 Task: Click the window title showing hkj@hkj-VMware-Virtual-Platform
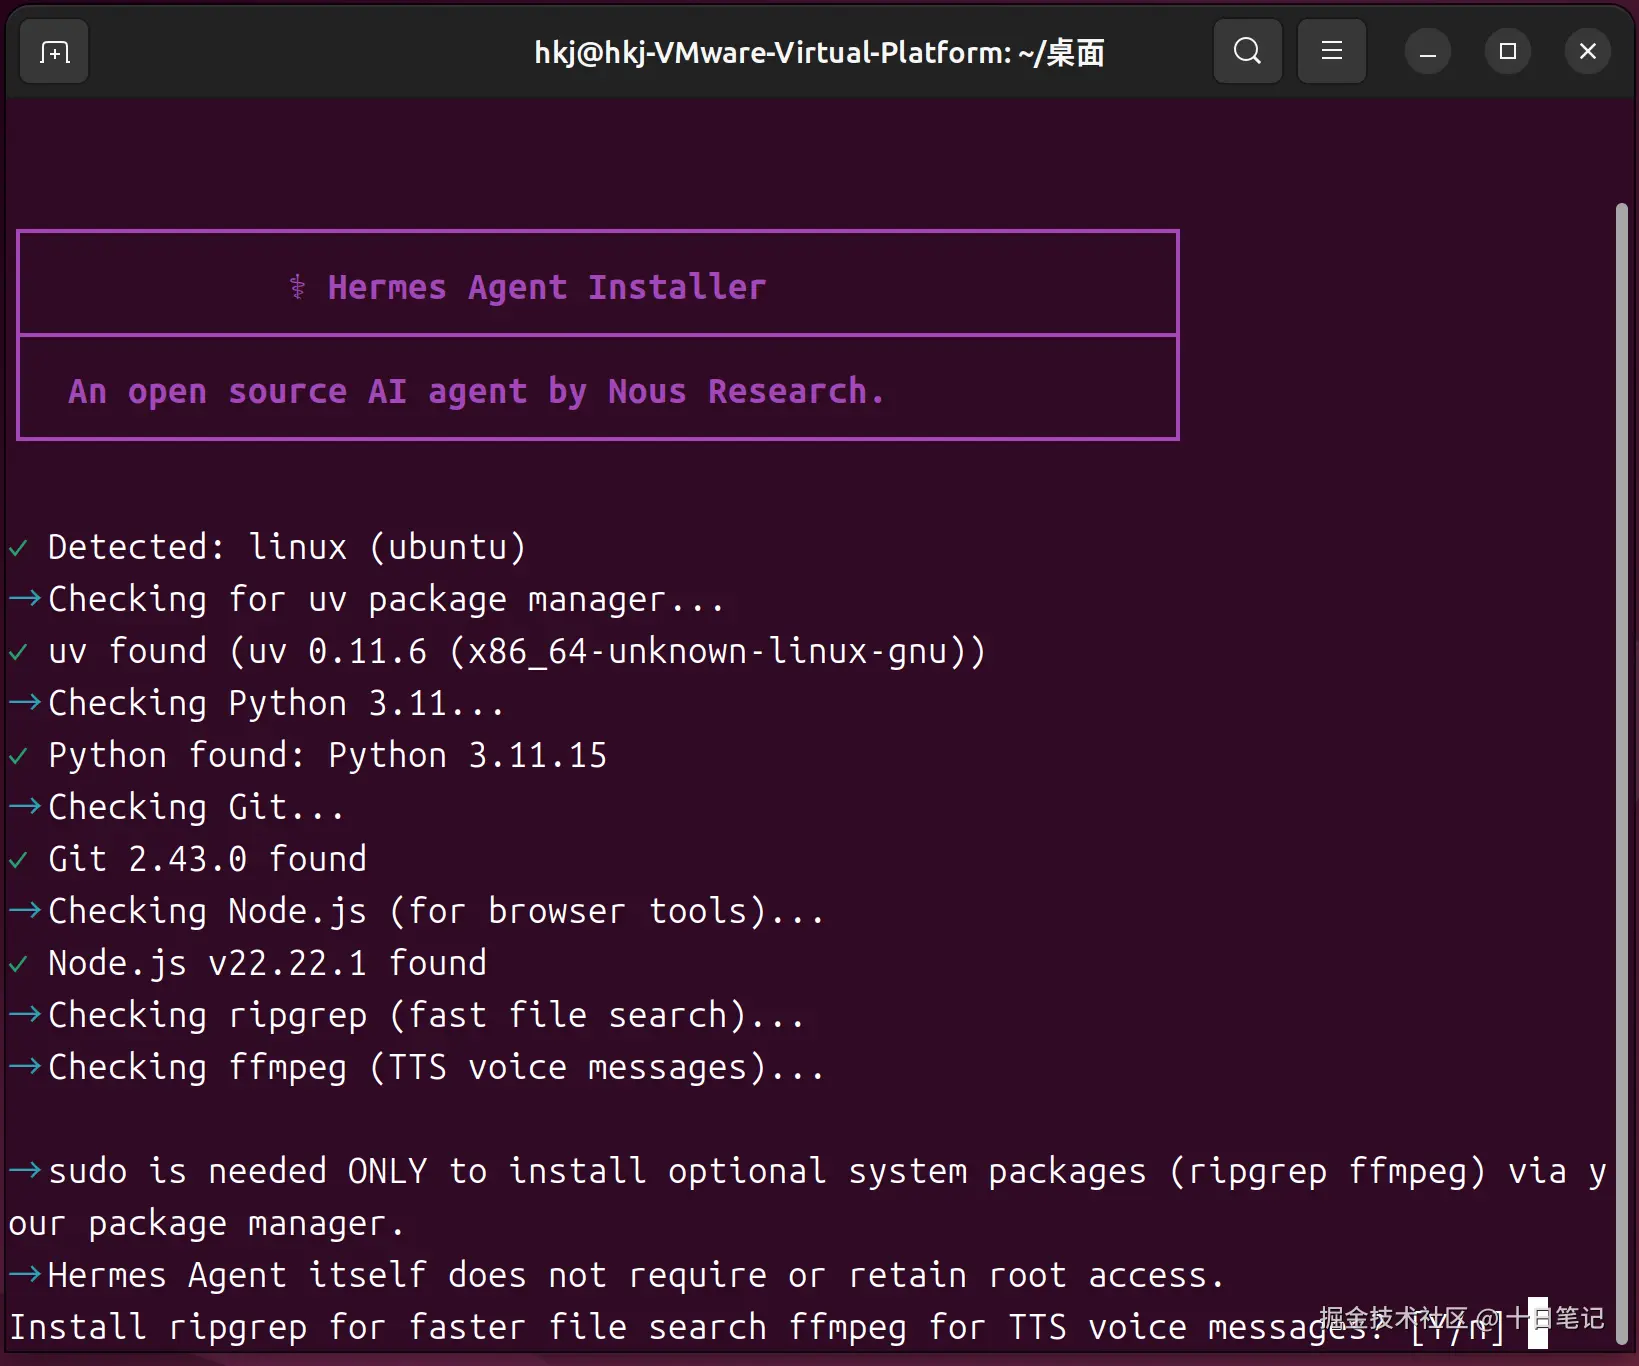[x=819, y=52]
